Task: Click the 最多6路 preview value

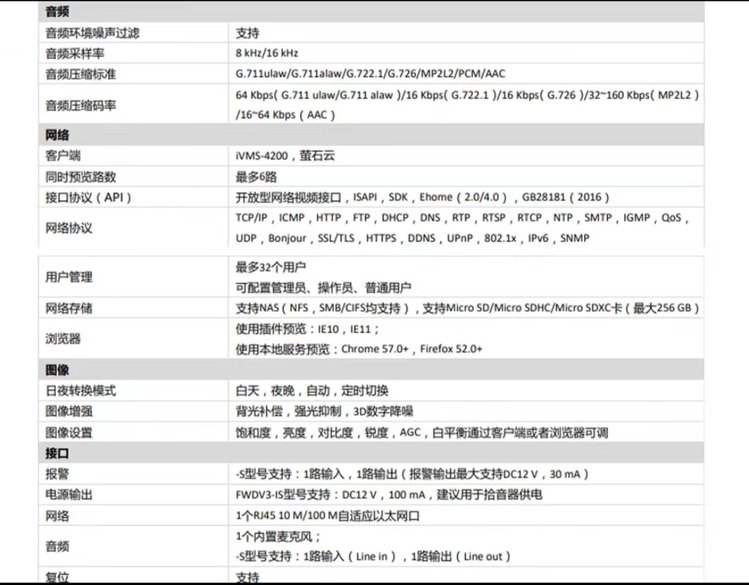Action: click(x=260, y=177)
